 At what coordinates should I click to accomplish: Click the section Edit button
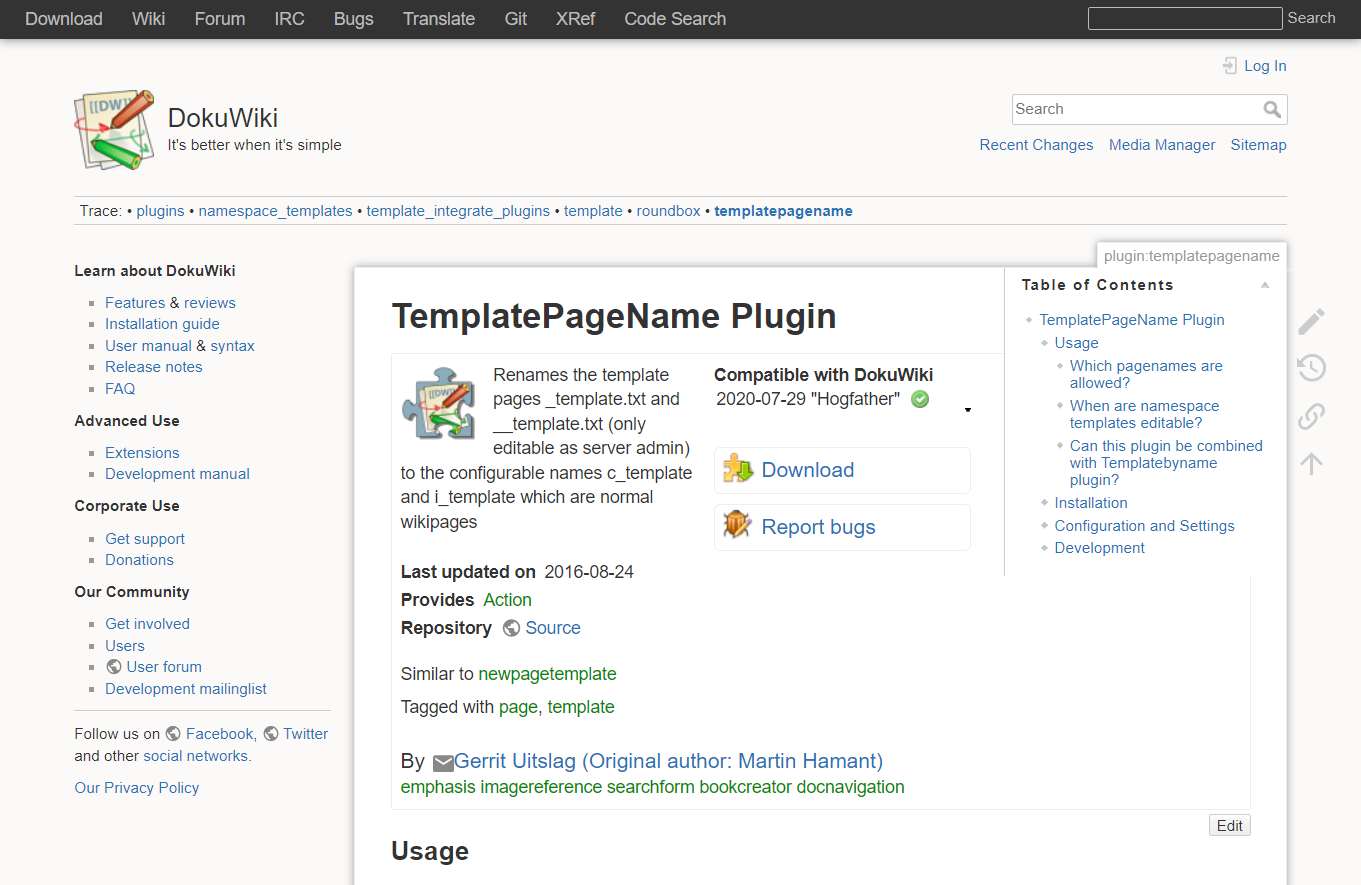[x=1230, y=825]
